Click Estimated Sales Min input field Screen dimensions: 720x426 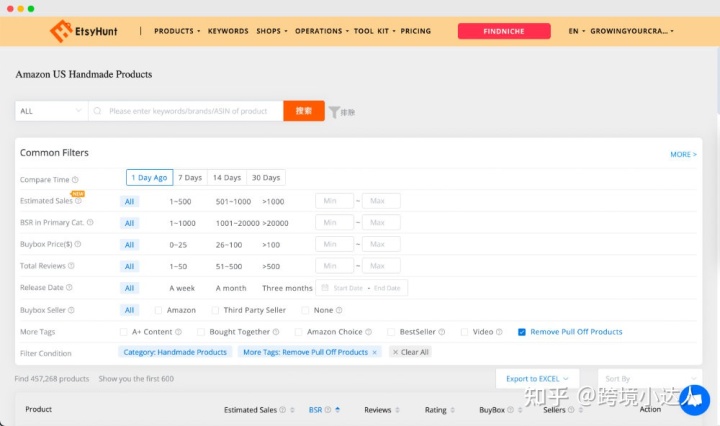point(334,201)
